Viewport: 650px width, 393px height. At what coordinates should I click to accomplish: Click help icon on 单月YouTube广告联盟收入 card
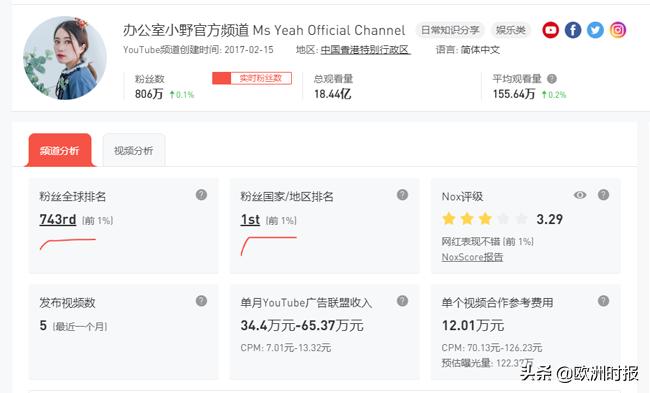(403, 301)
